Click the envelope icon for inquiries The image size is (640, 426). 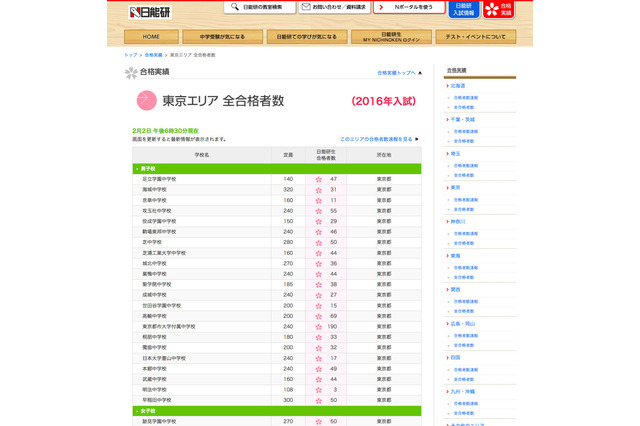pyautogui.click(x=306, y=7)
